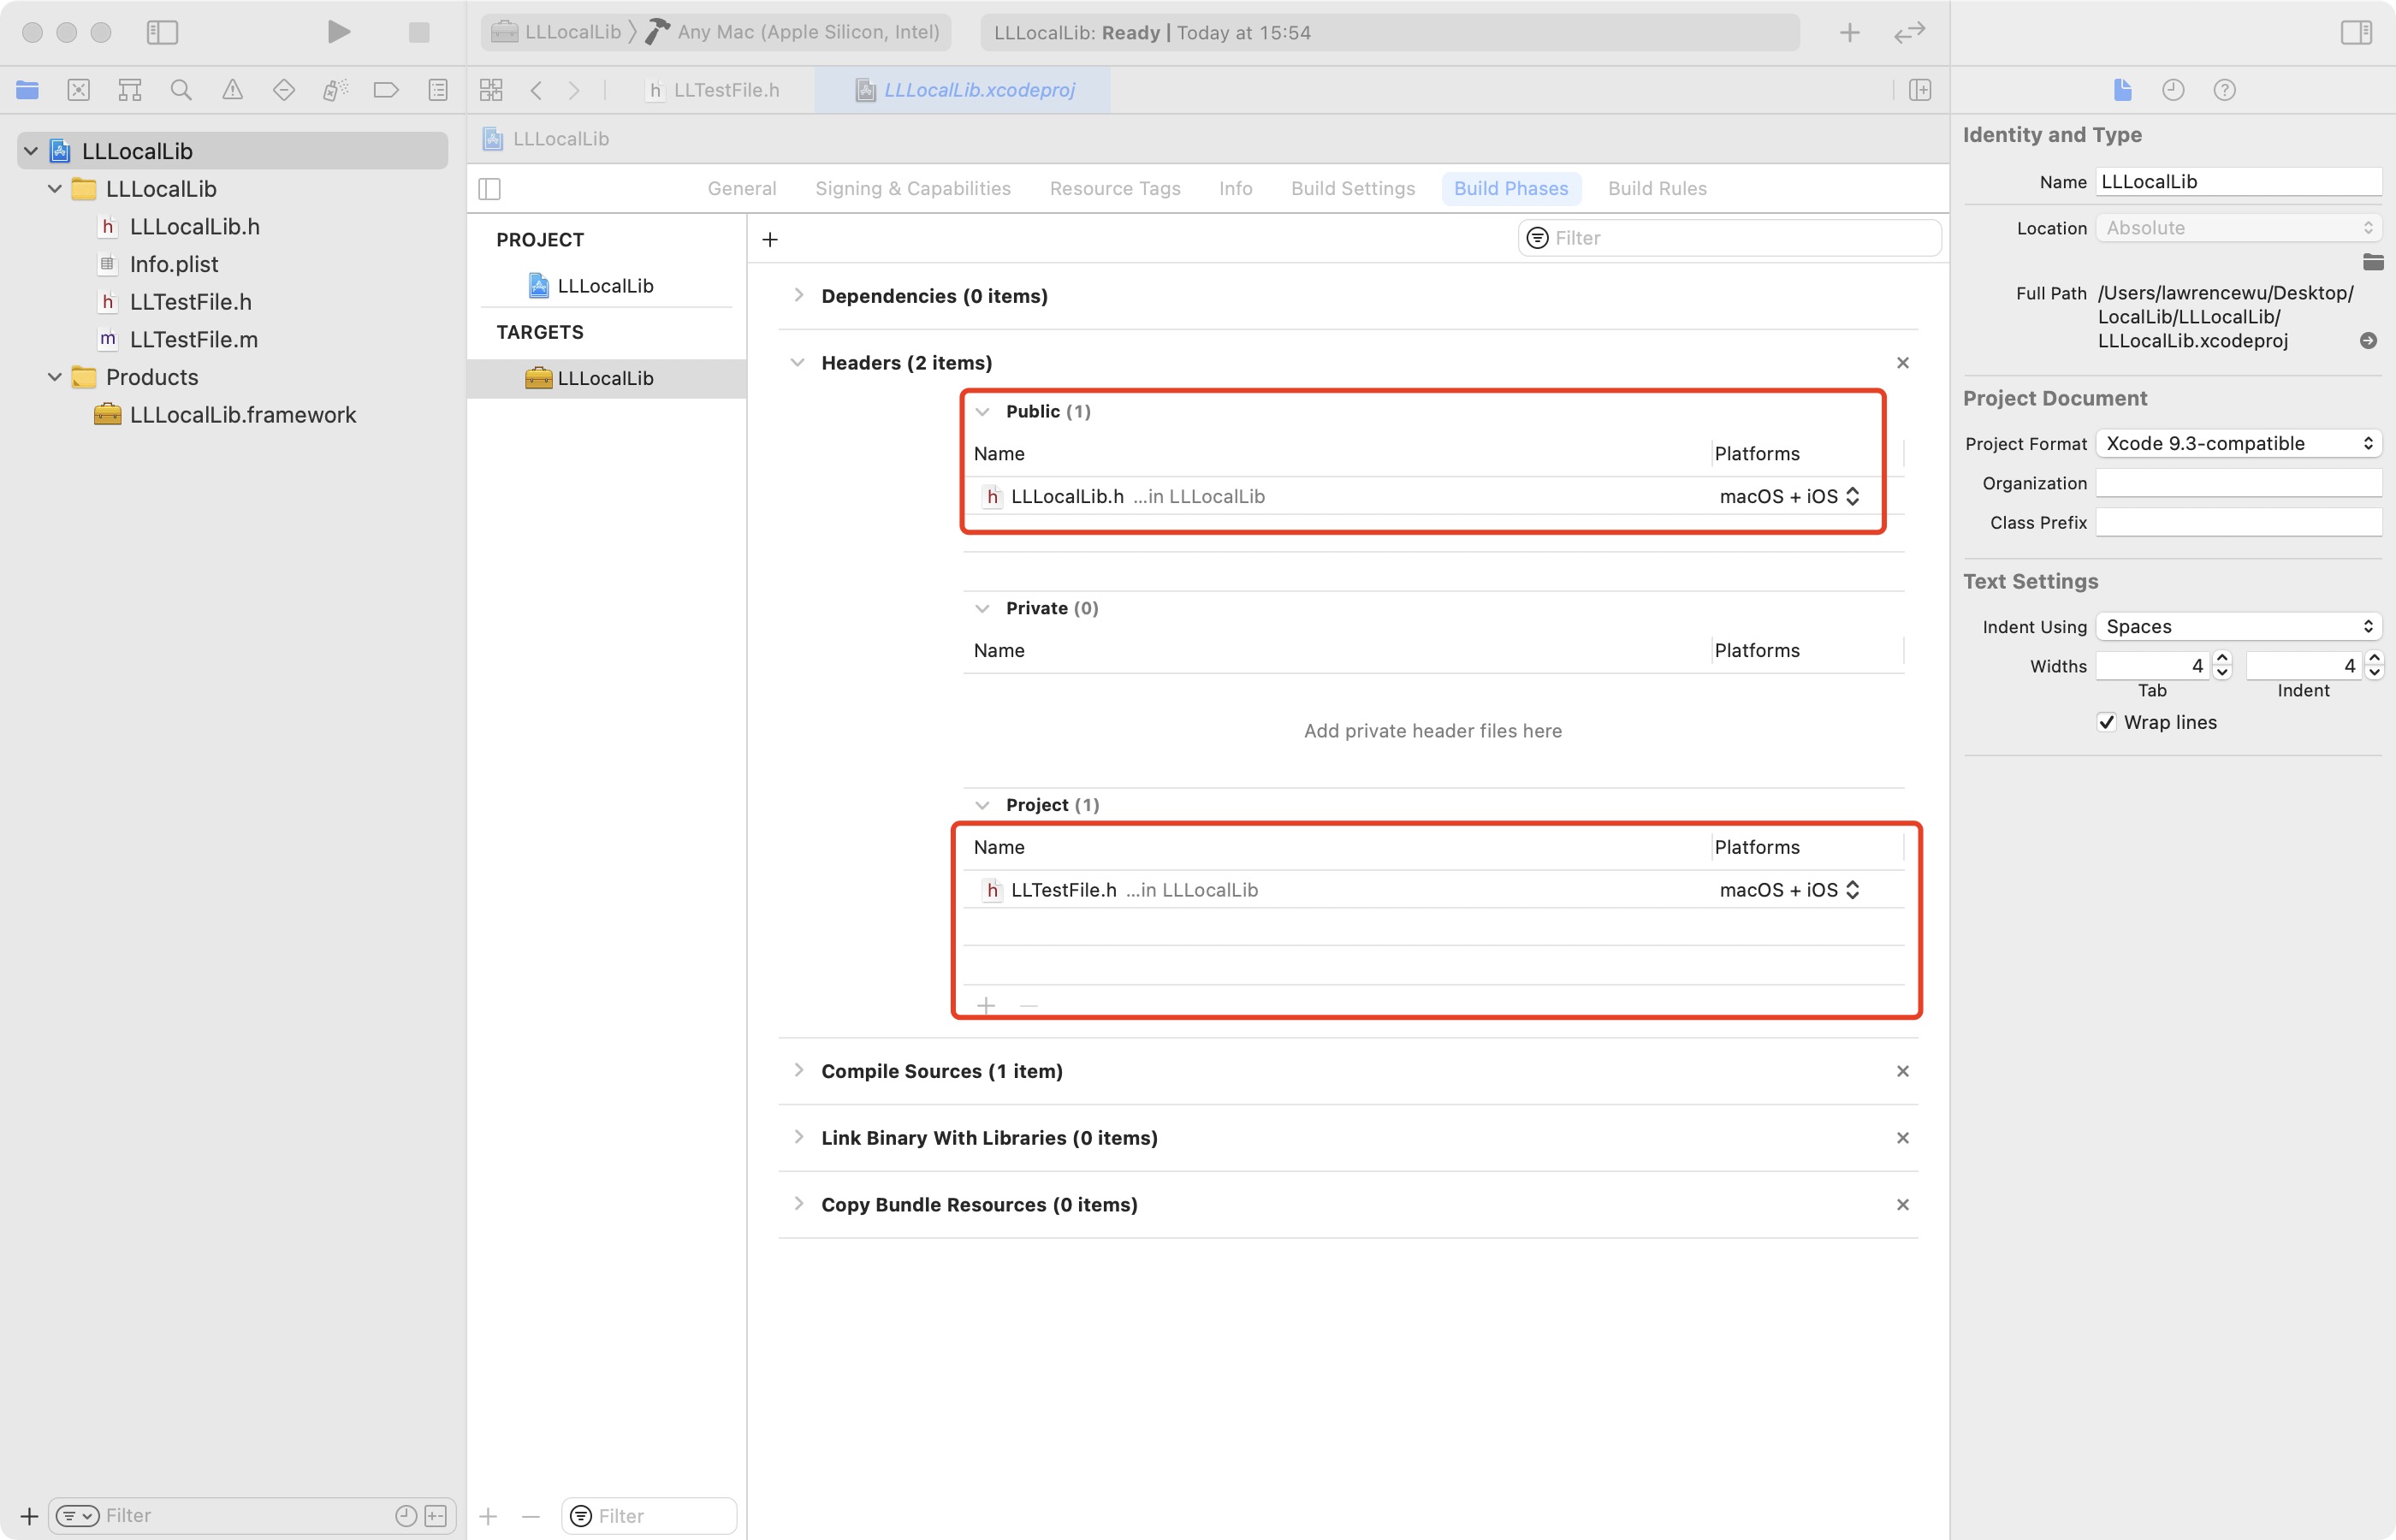Add an editor on the right
Screen dimensions: 2396x1540
pyautogui.click(x=1920, y=90)
